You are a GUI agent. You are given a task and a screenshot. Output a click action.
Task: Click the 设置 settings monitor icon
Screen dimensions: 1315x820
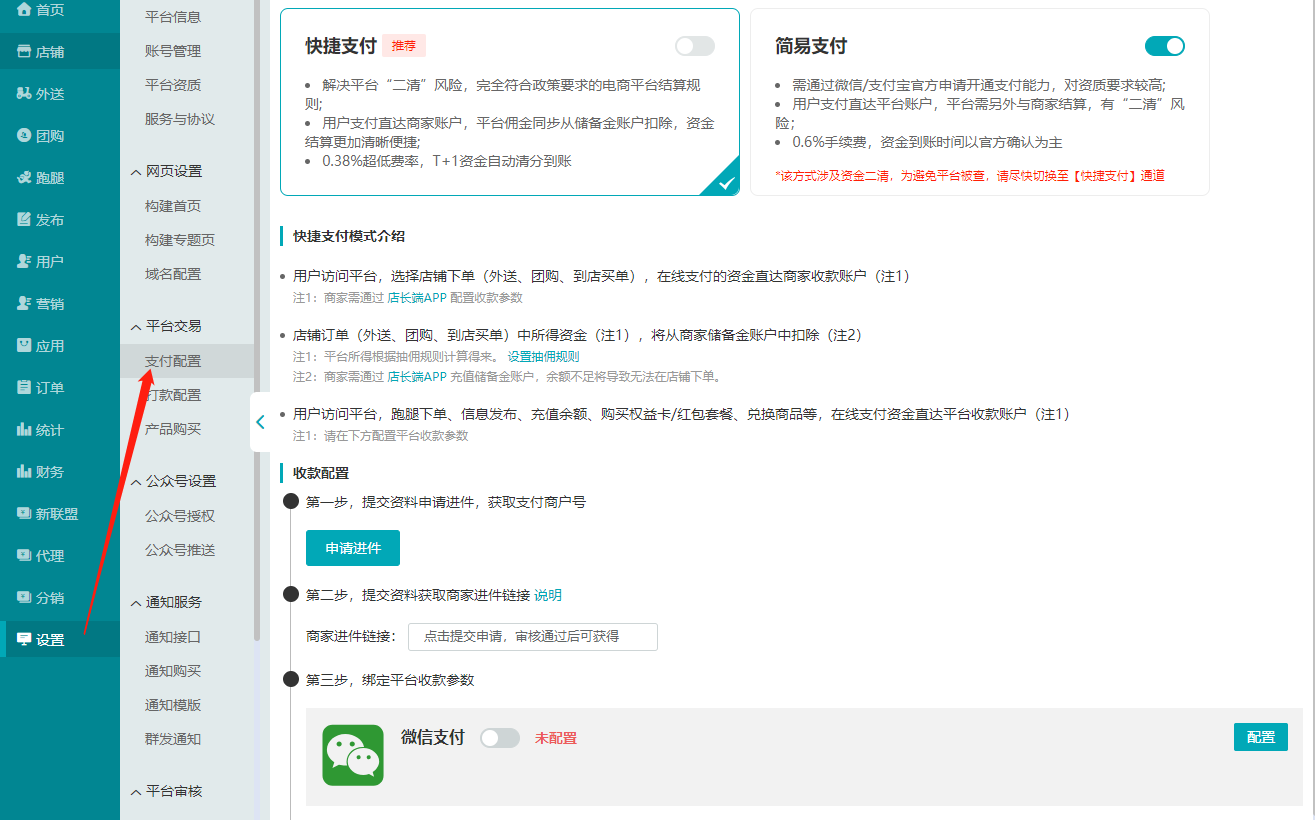coord(24,639)
